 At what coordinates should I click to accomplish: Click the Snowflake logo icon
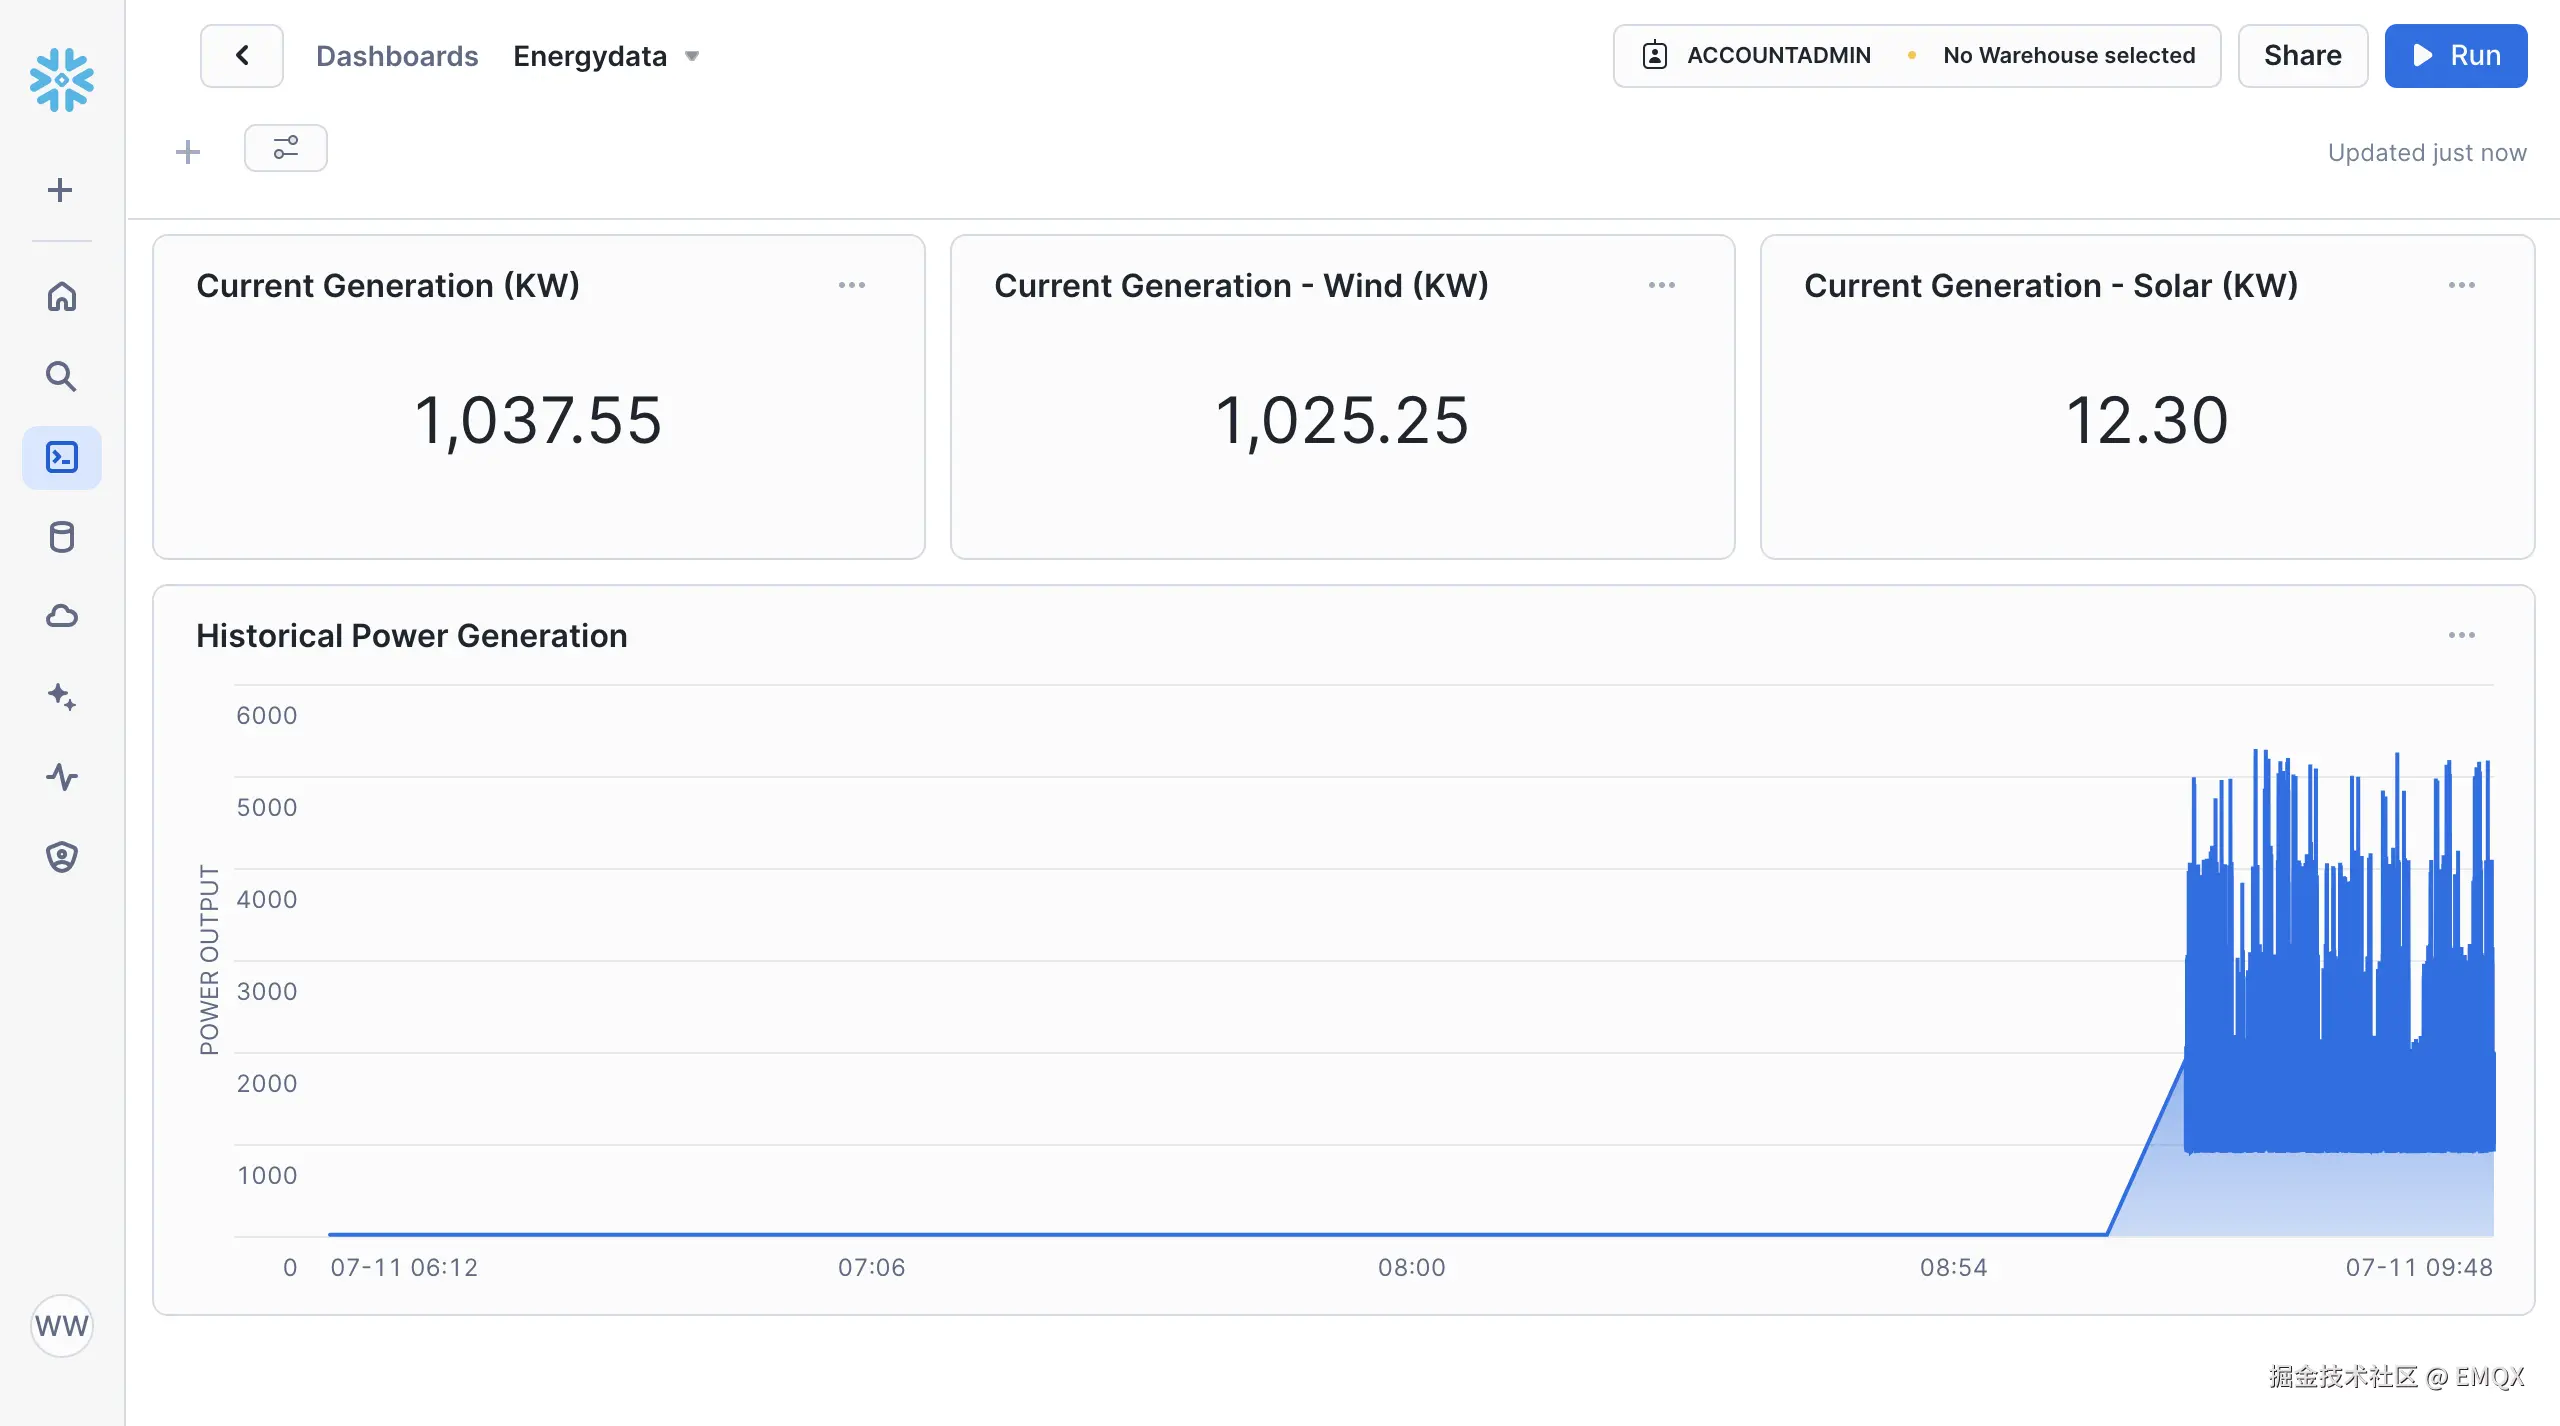(62, 80)
